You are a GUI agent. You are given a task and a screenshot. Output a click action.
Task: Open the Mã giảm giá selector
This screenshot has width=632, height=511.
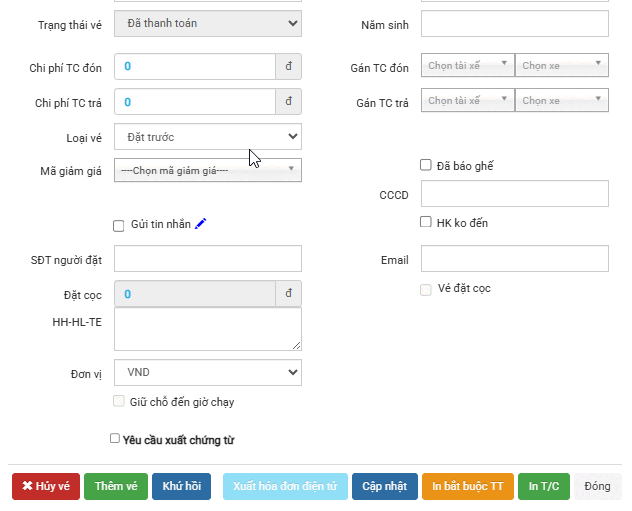(x=207, y=171)
